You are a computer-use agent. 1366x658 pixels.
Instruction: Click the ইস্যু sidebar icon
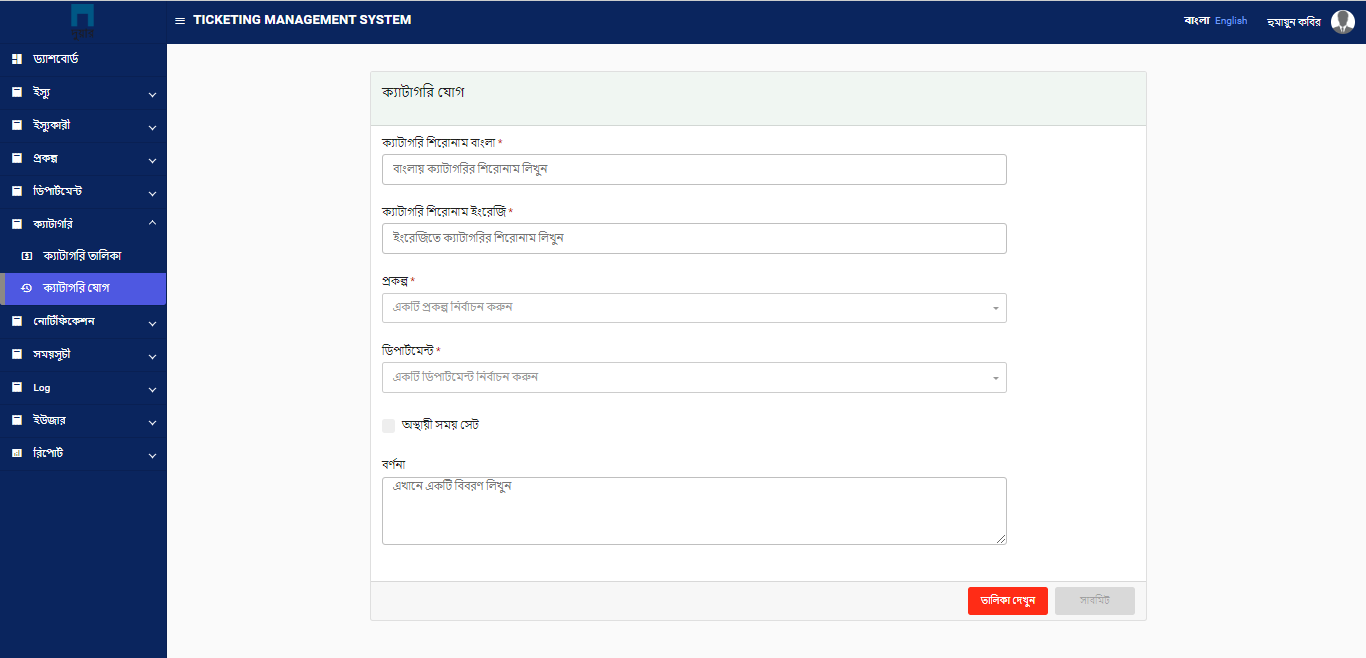coord(16,92)
